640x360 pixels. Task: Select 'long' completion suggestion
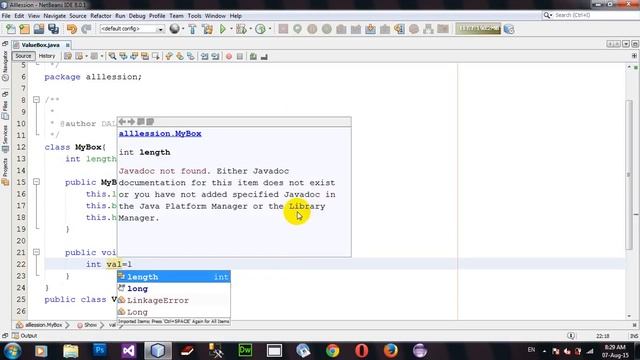(x=173, y=289)
